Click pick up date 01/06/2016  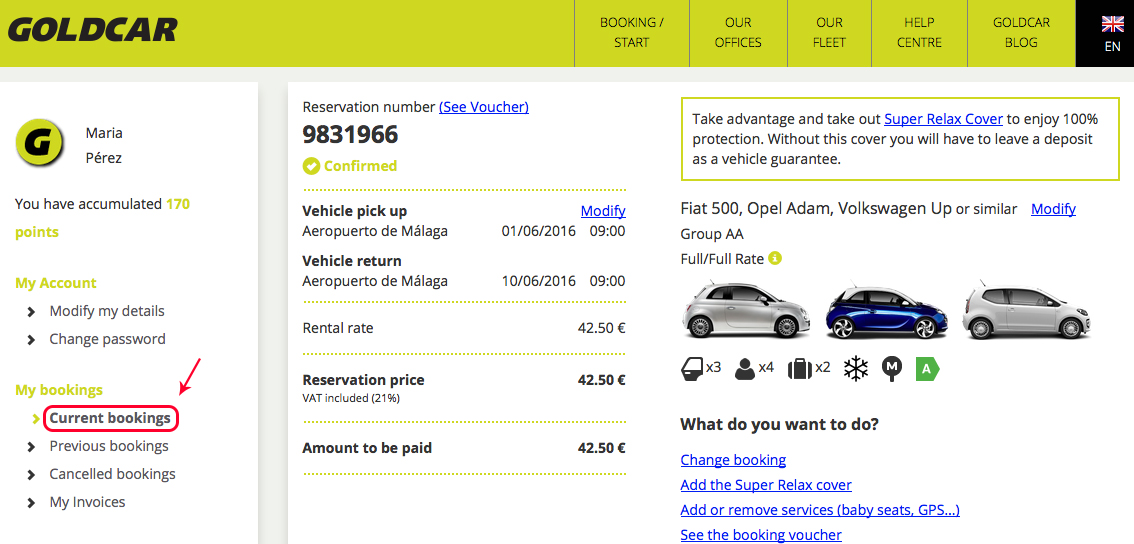pyautogui.click(x=539, y=231)
